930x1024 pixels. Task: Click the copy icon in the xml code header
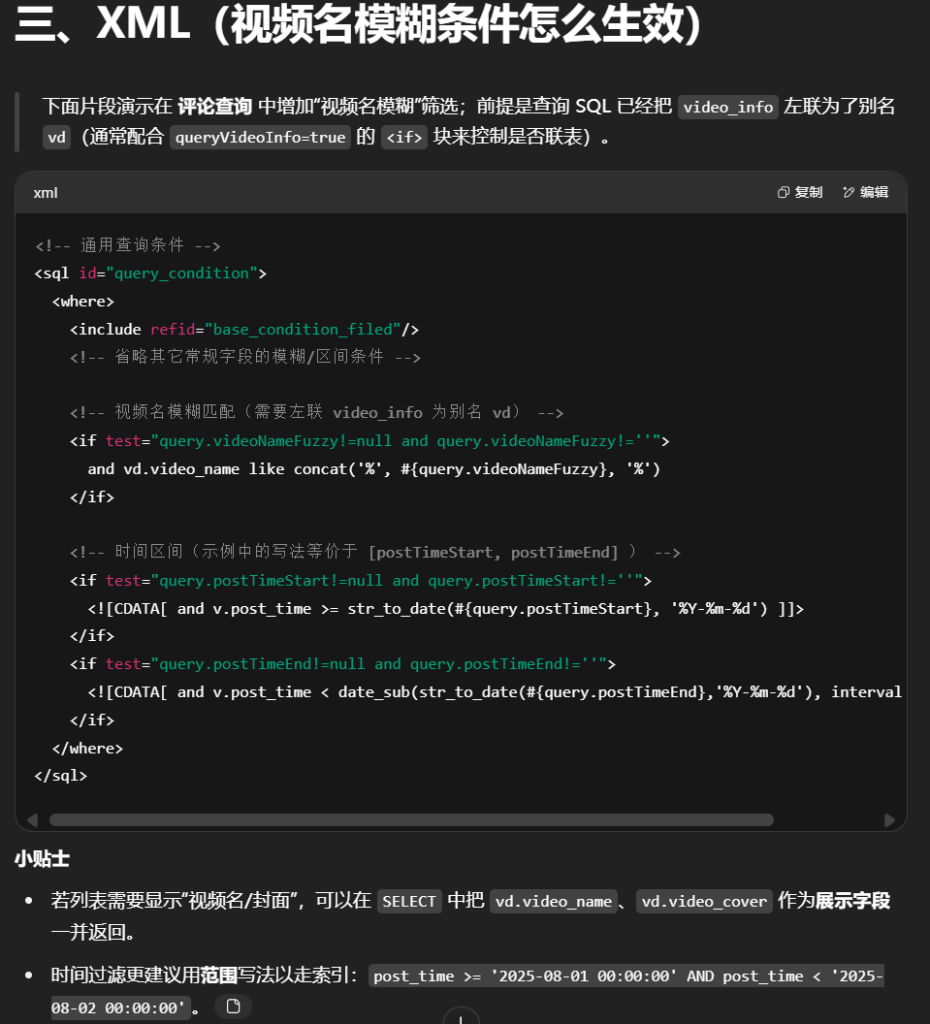pyautogui.click(x=784, y=192)
